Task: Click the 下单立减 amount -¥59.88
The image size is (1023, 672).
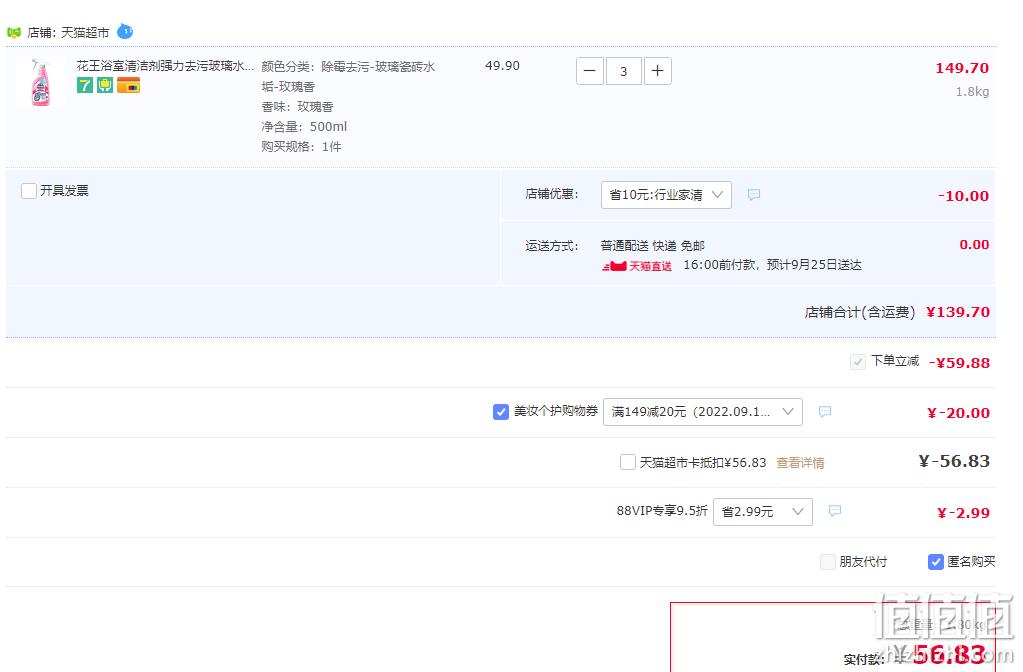Action: 959,363
